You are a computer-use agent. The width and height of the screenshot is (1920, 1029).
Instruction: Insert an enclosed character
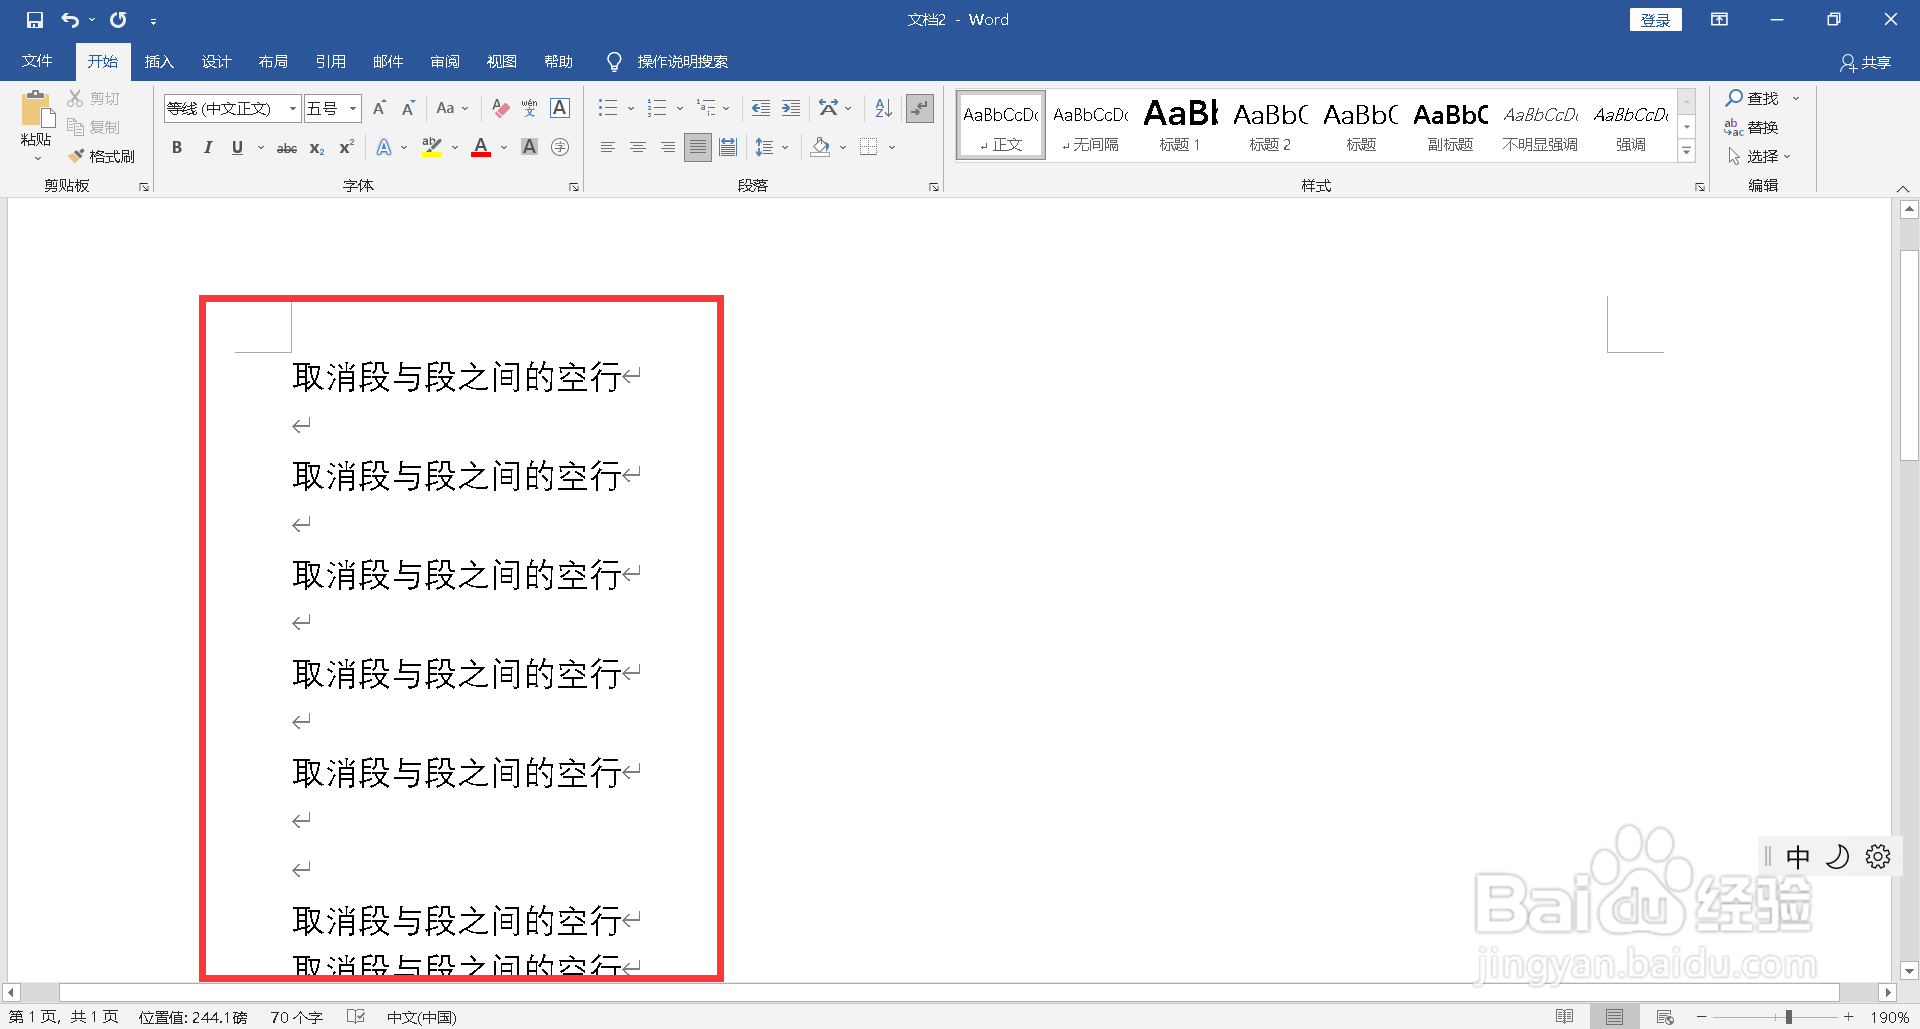pyautogui.click(x=560, y=147)
